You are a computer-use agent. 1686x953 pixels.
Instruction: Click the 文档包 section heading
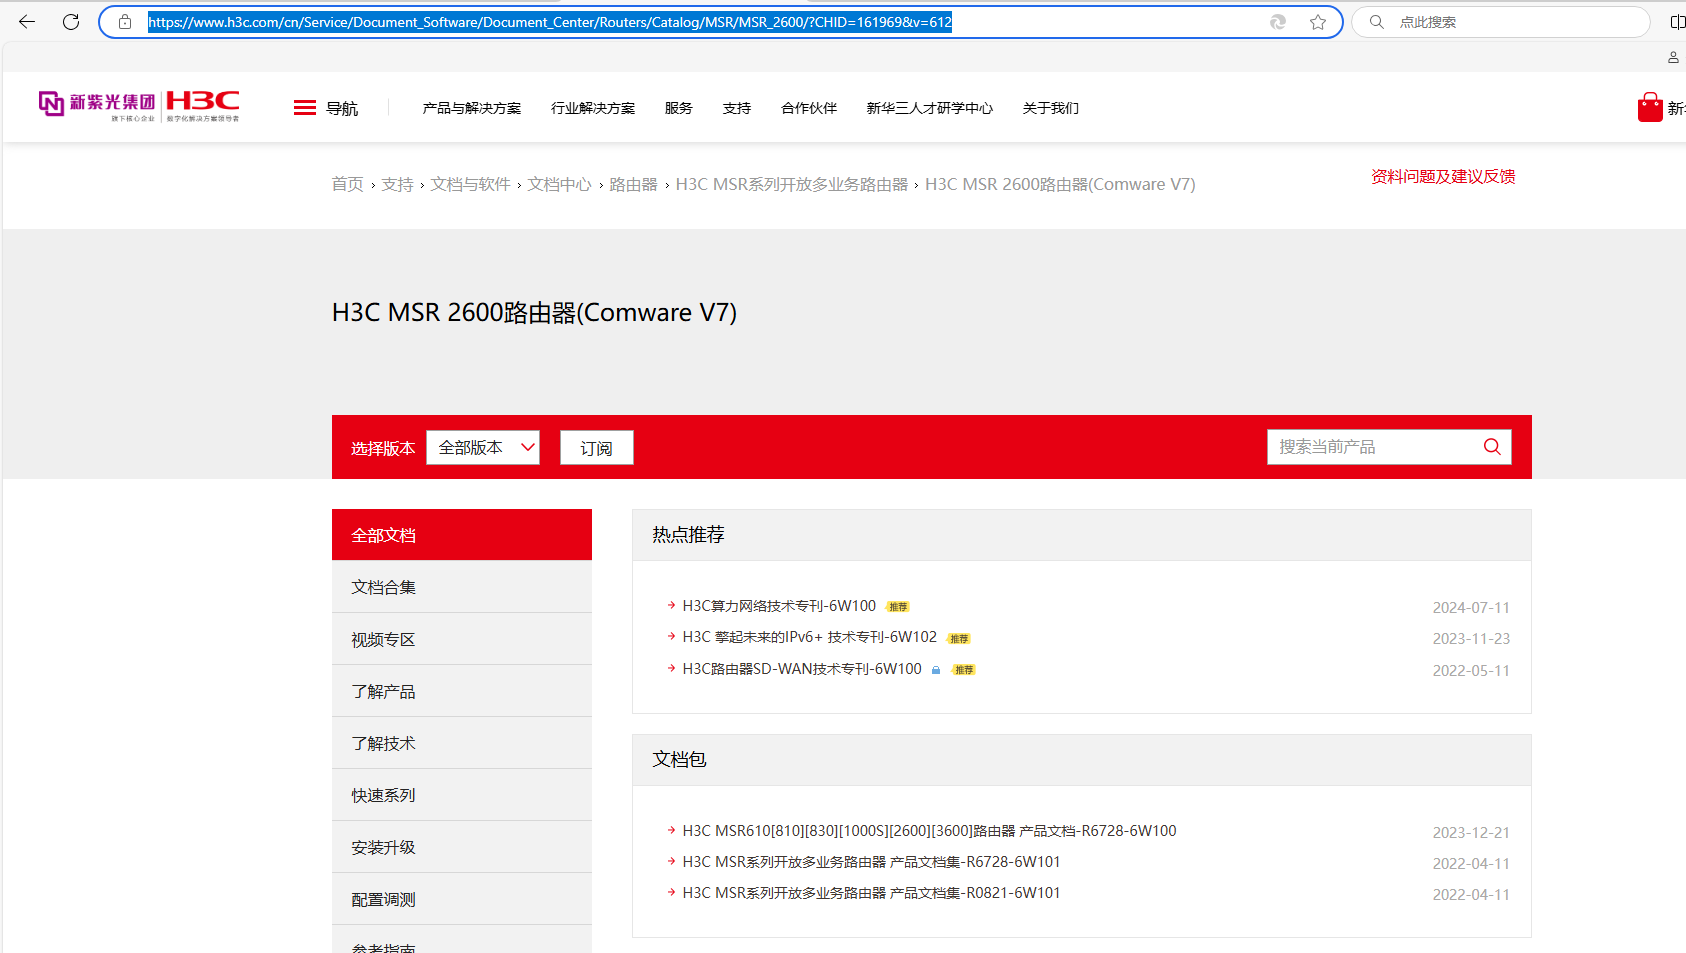679,760
